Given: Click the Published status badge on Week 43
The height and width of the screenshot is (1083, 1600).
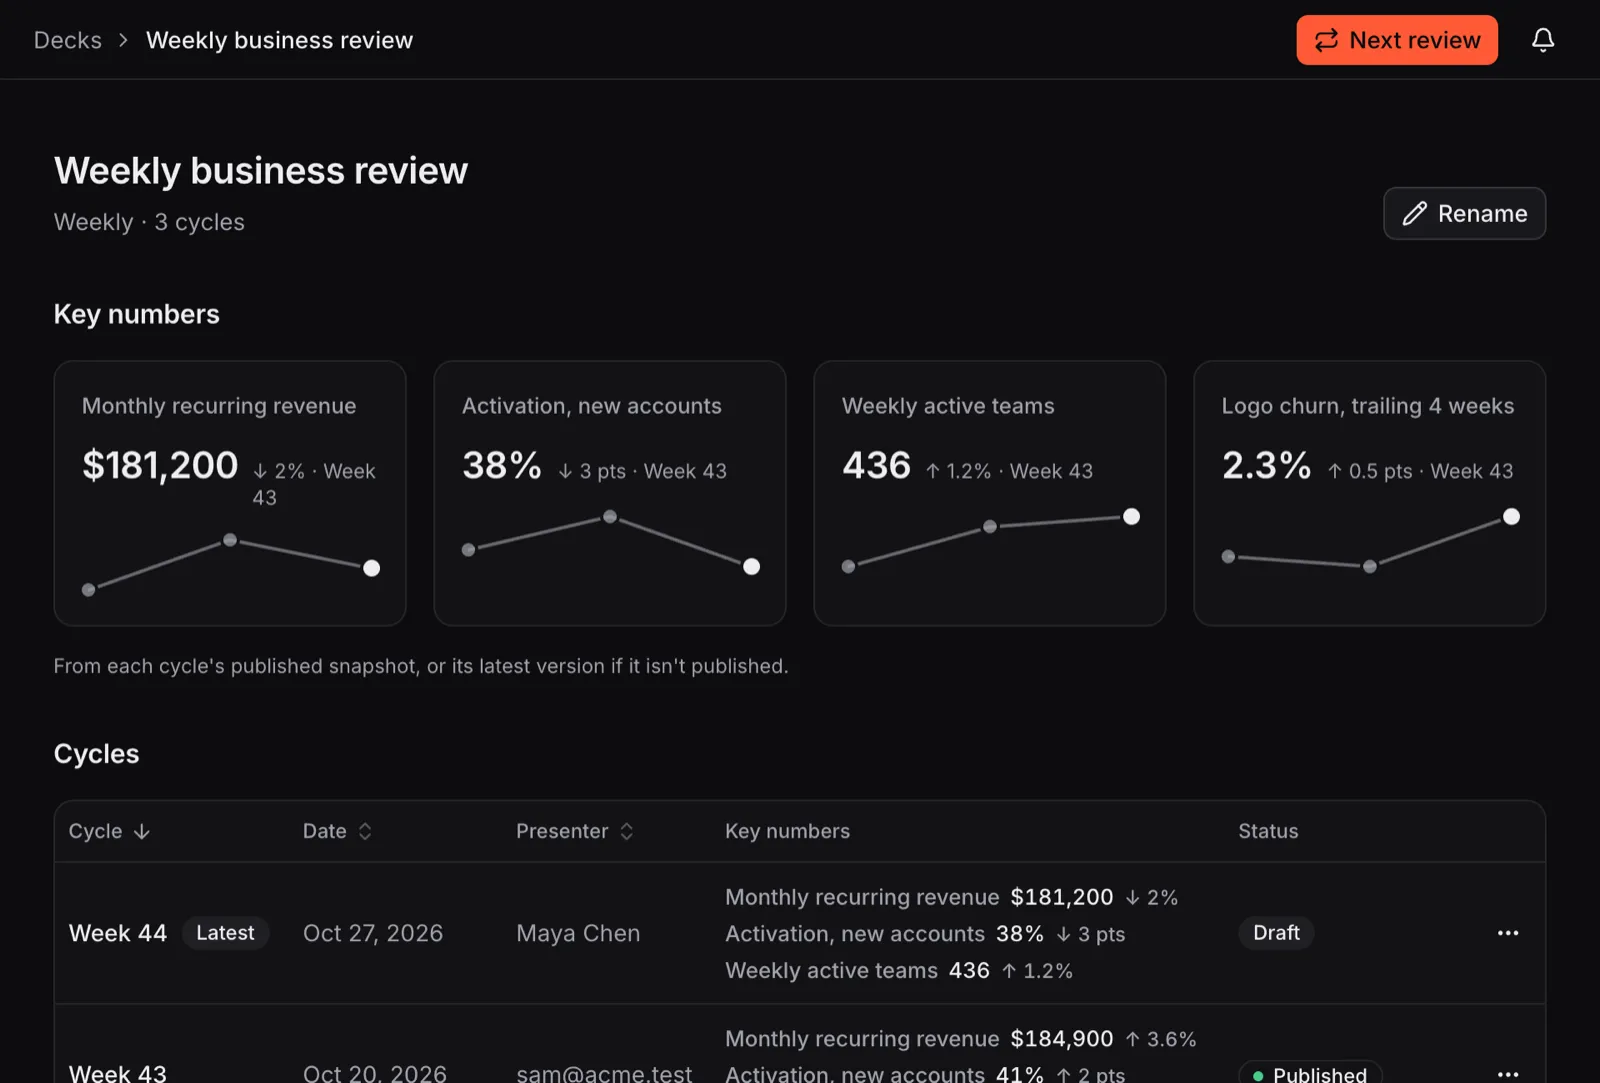Looking at the screenshot, I should pyautogui.click(x=1310, y=1074).
